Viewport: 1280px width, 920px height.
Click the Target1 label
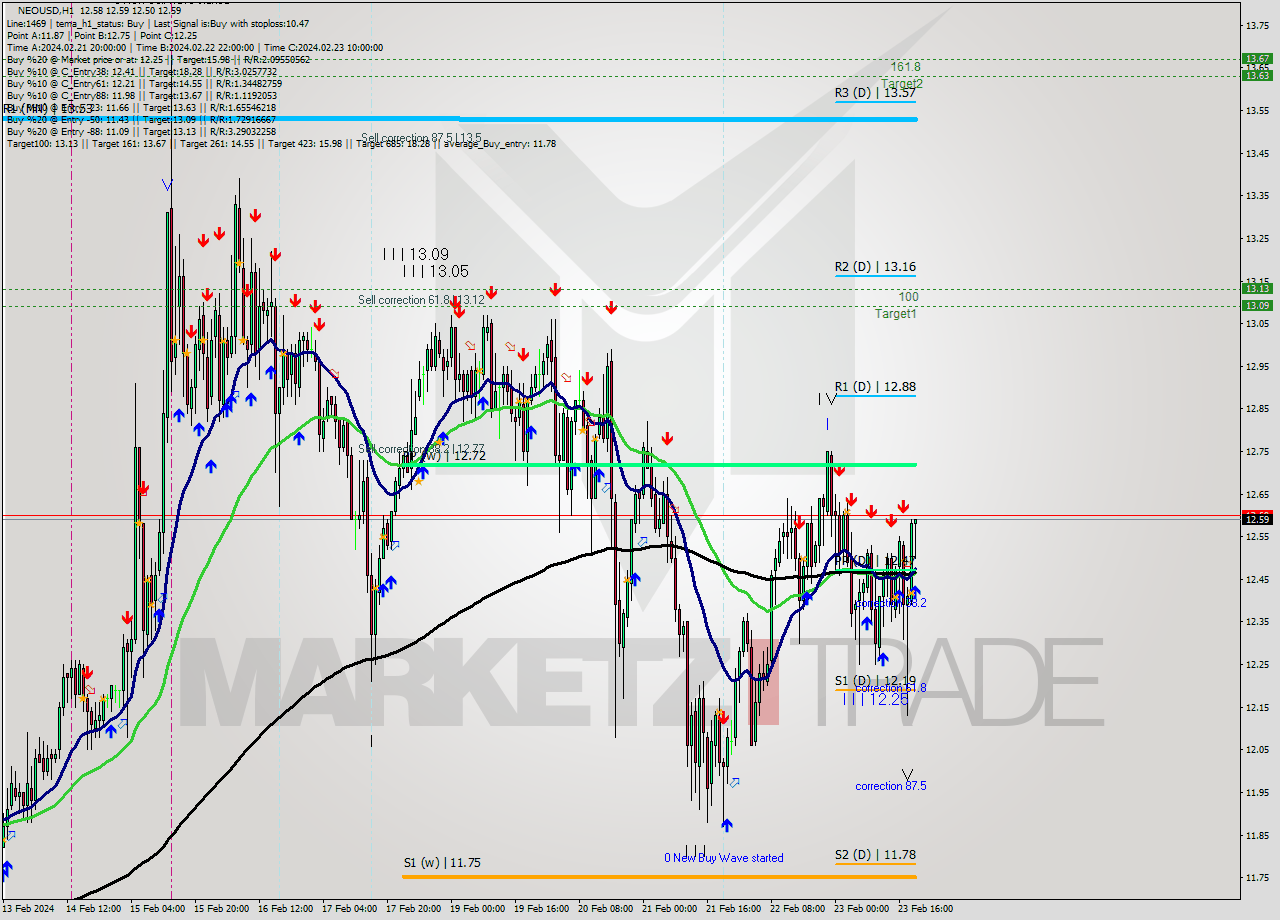pos(896,314)
